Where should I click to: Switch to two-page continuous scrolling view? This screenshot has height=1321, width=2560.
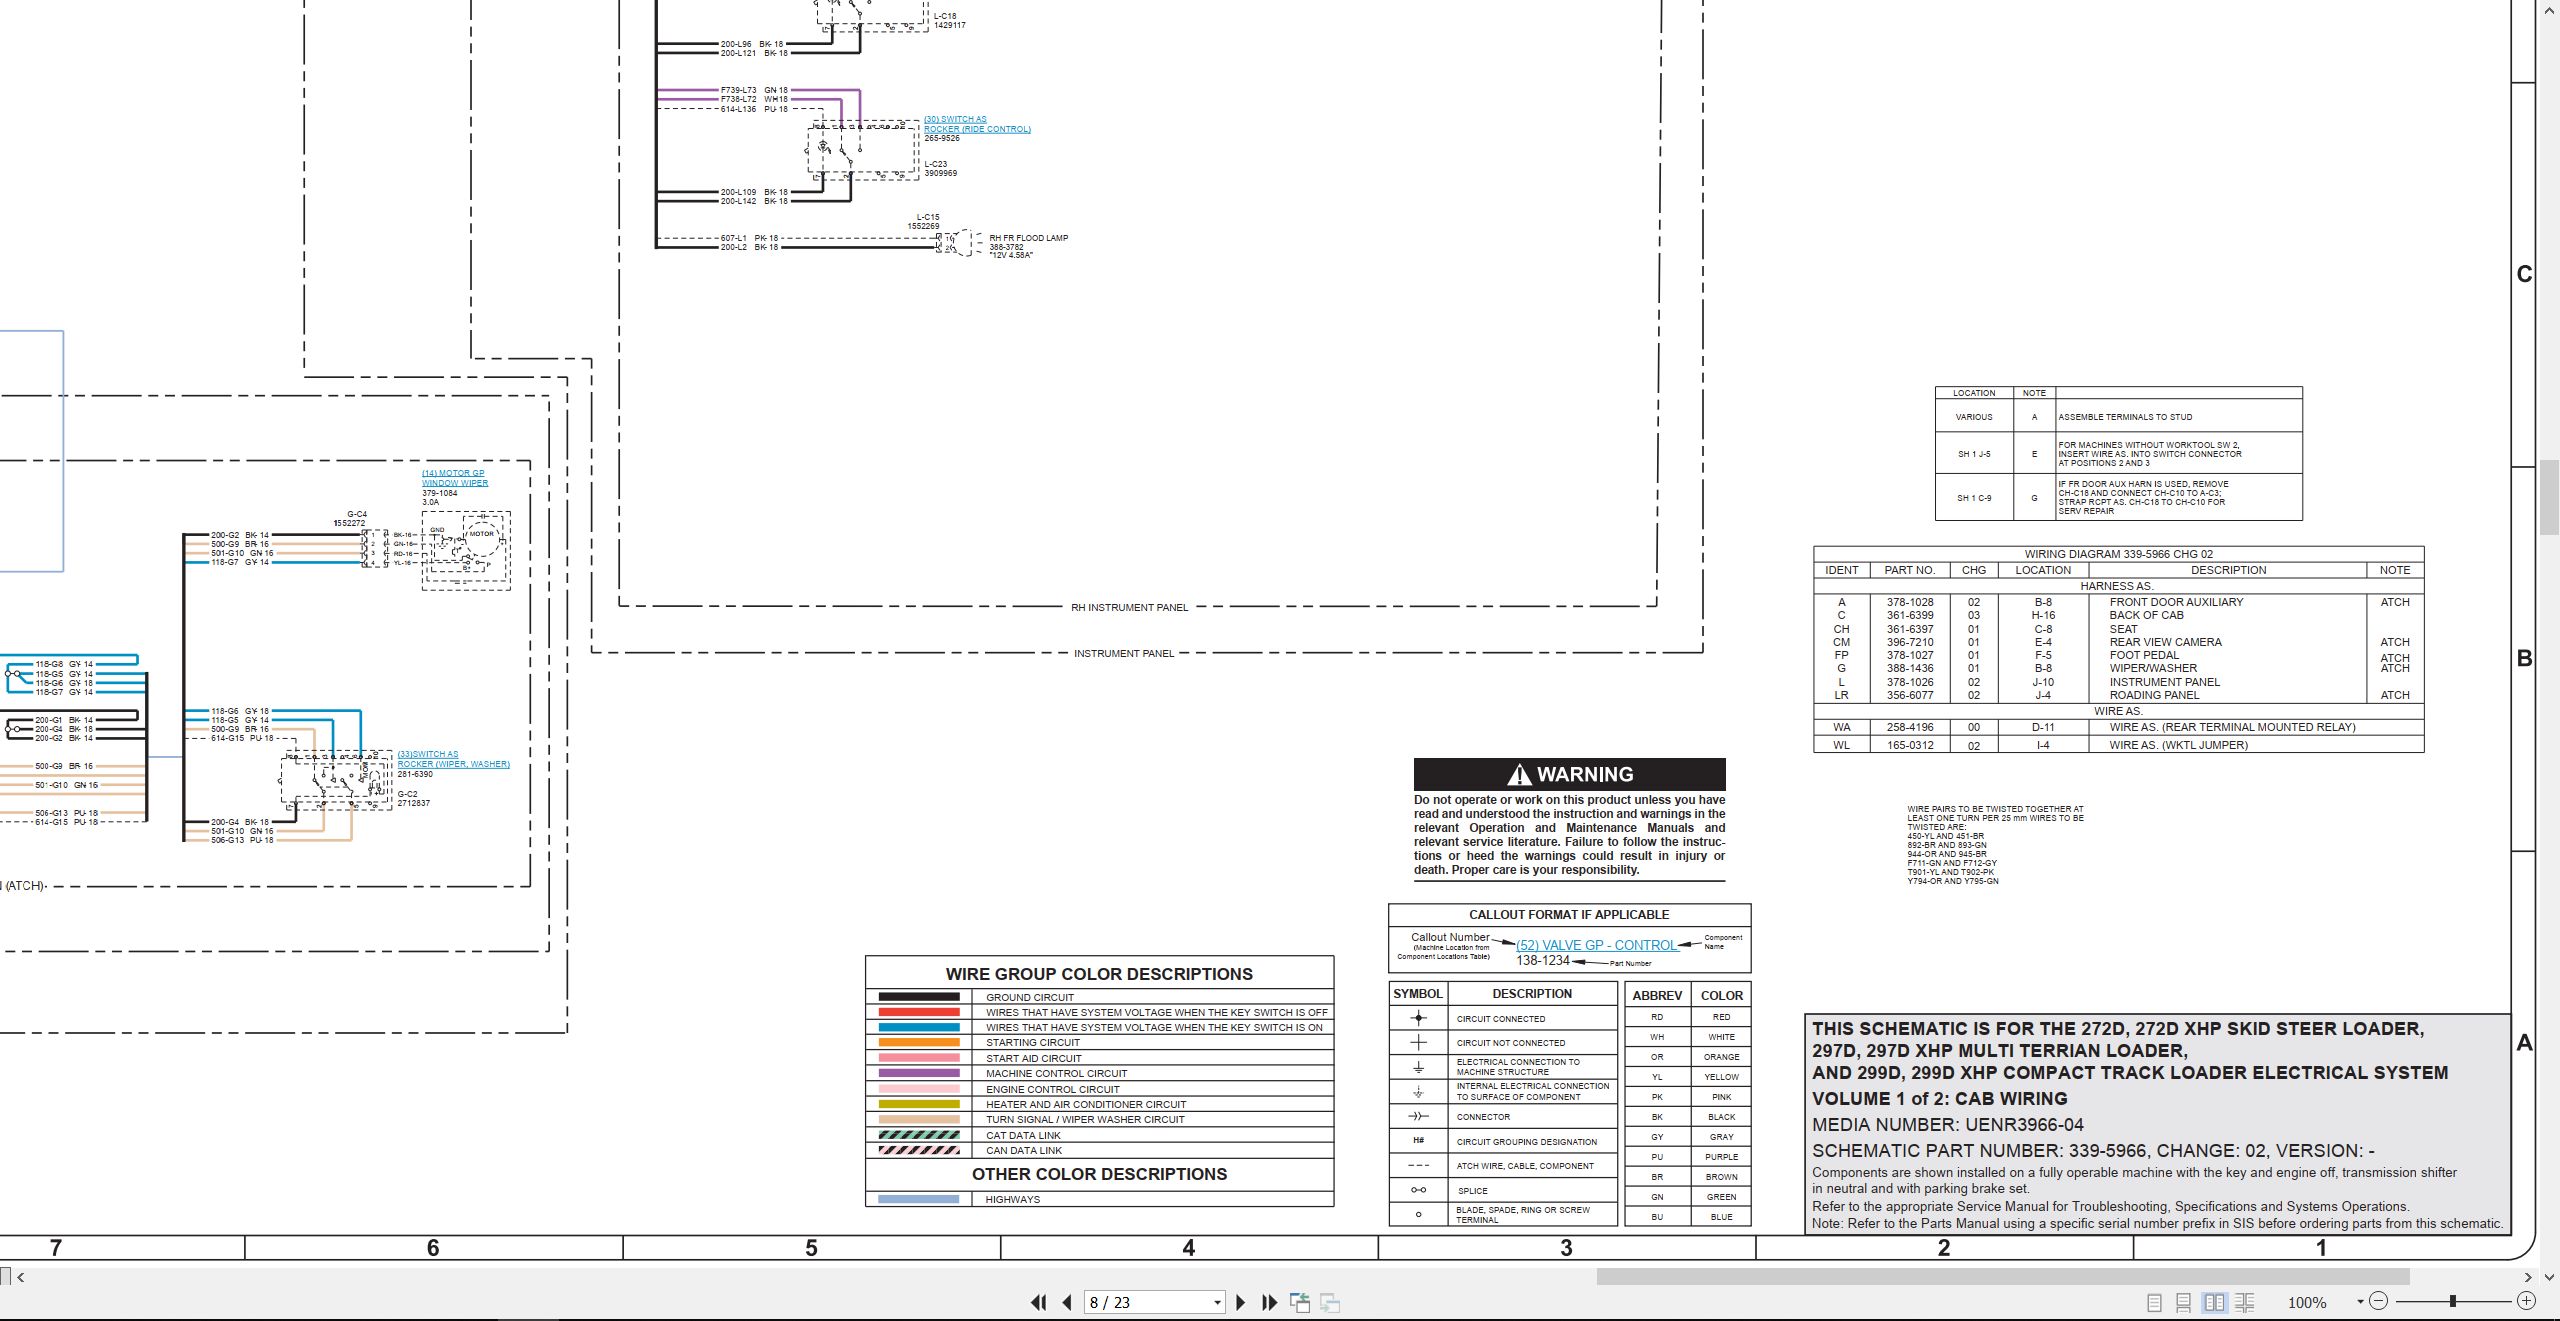point(2244,1302)
